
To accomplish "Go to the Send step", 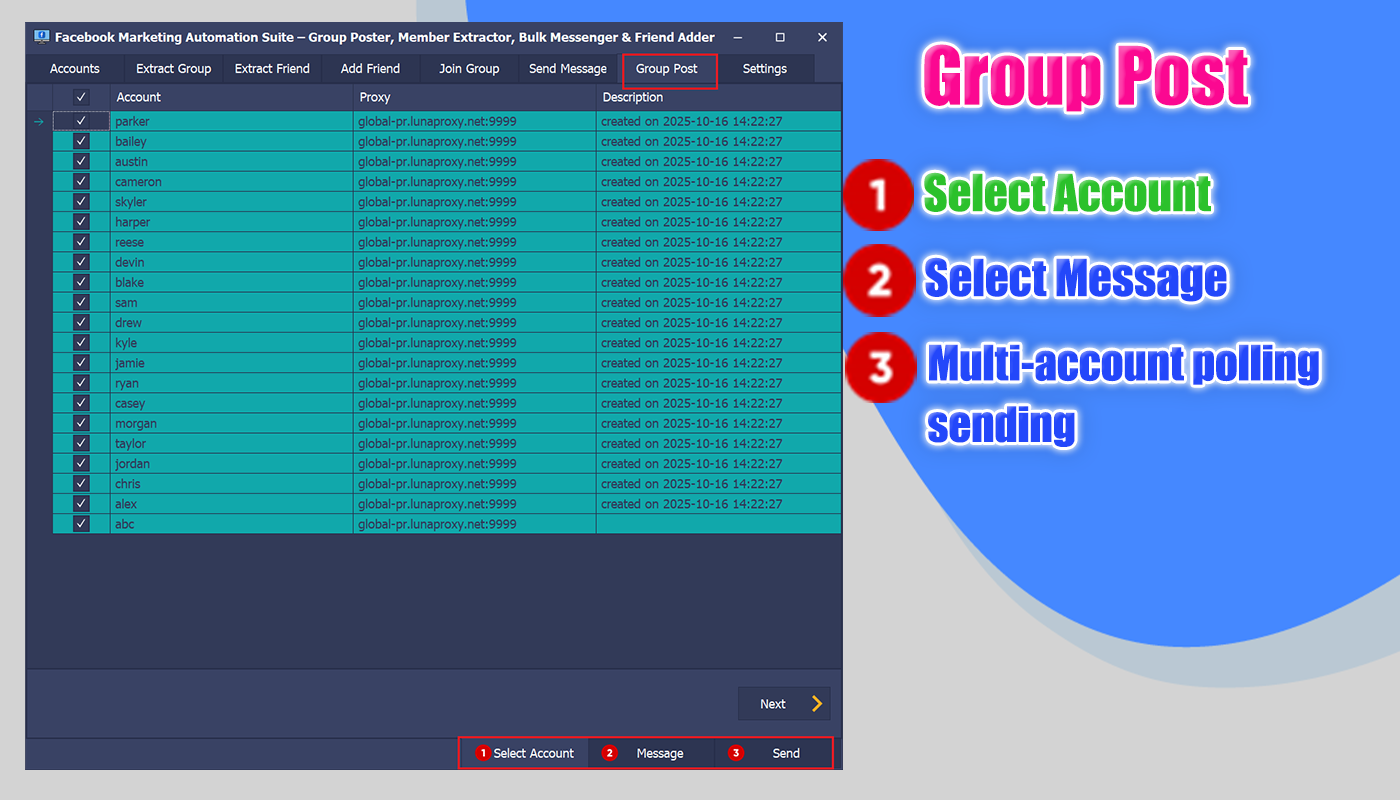I will tap(773, 753).
